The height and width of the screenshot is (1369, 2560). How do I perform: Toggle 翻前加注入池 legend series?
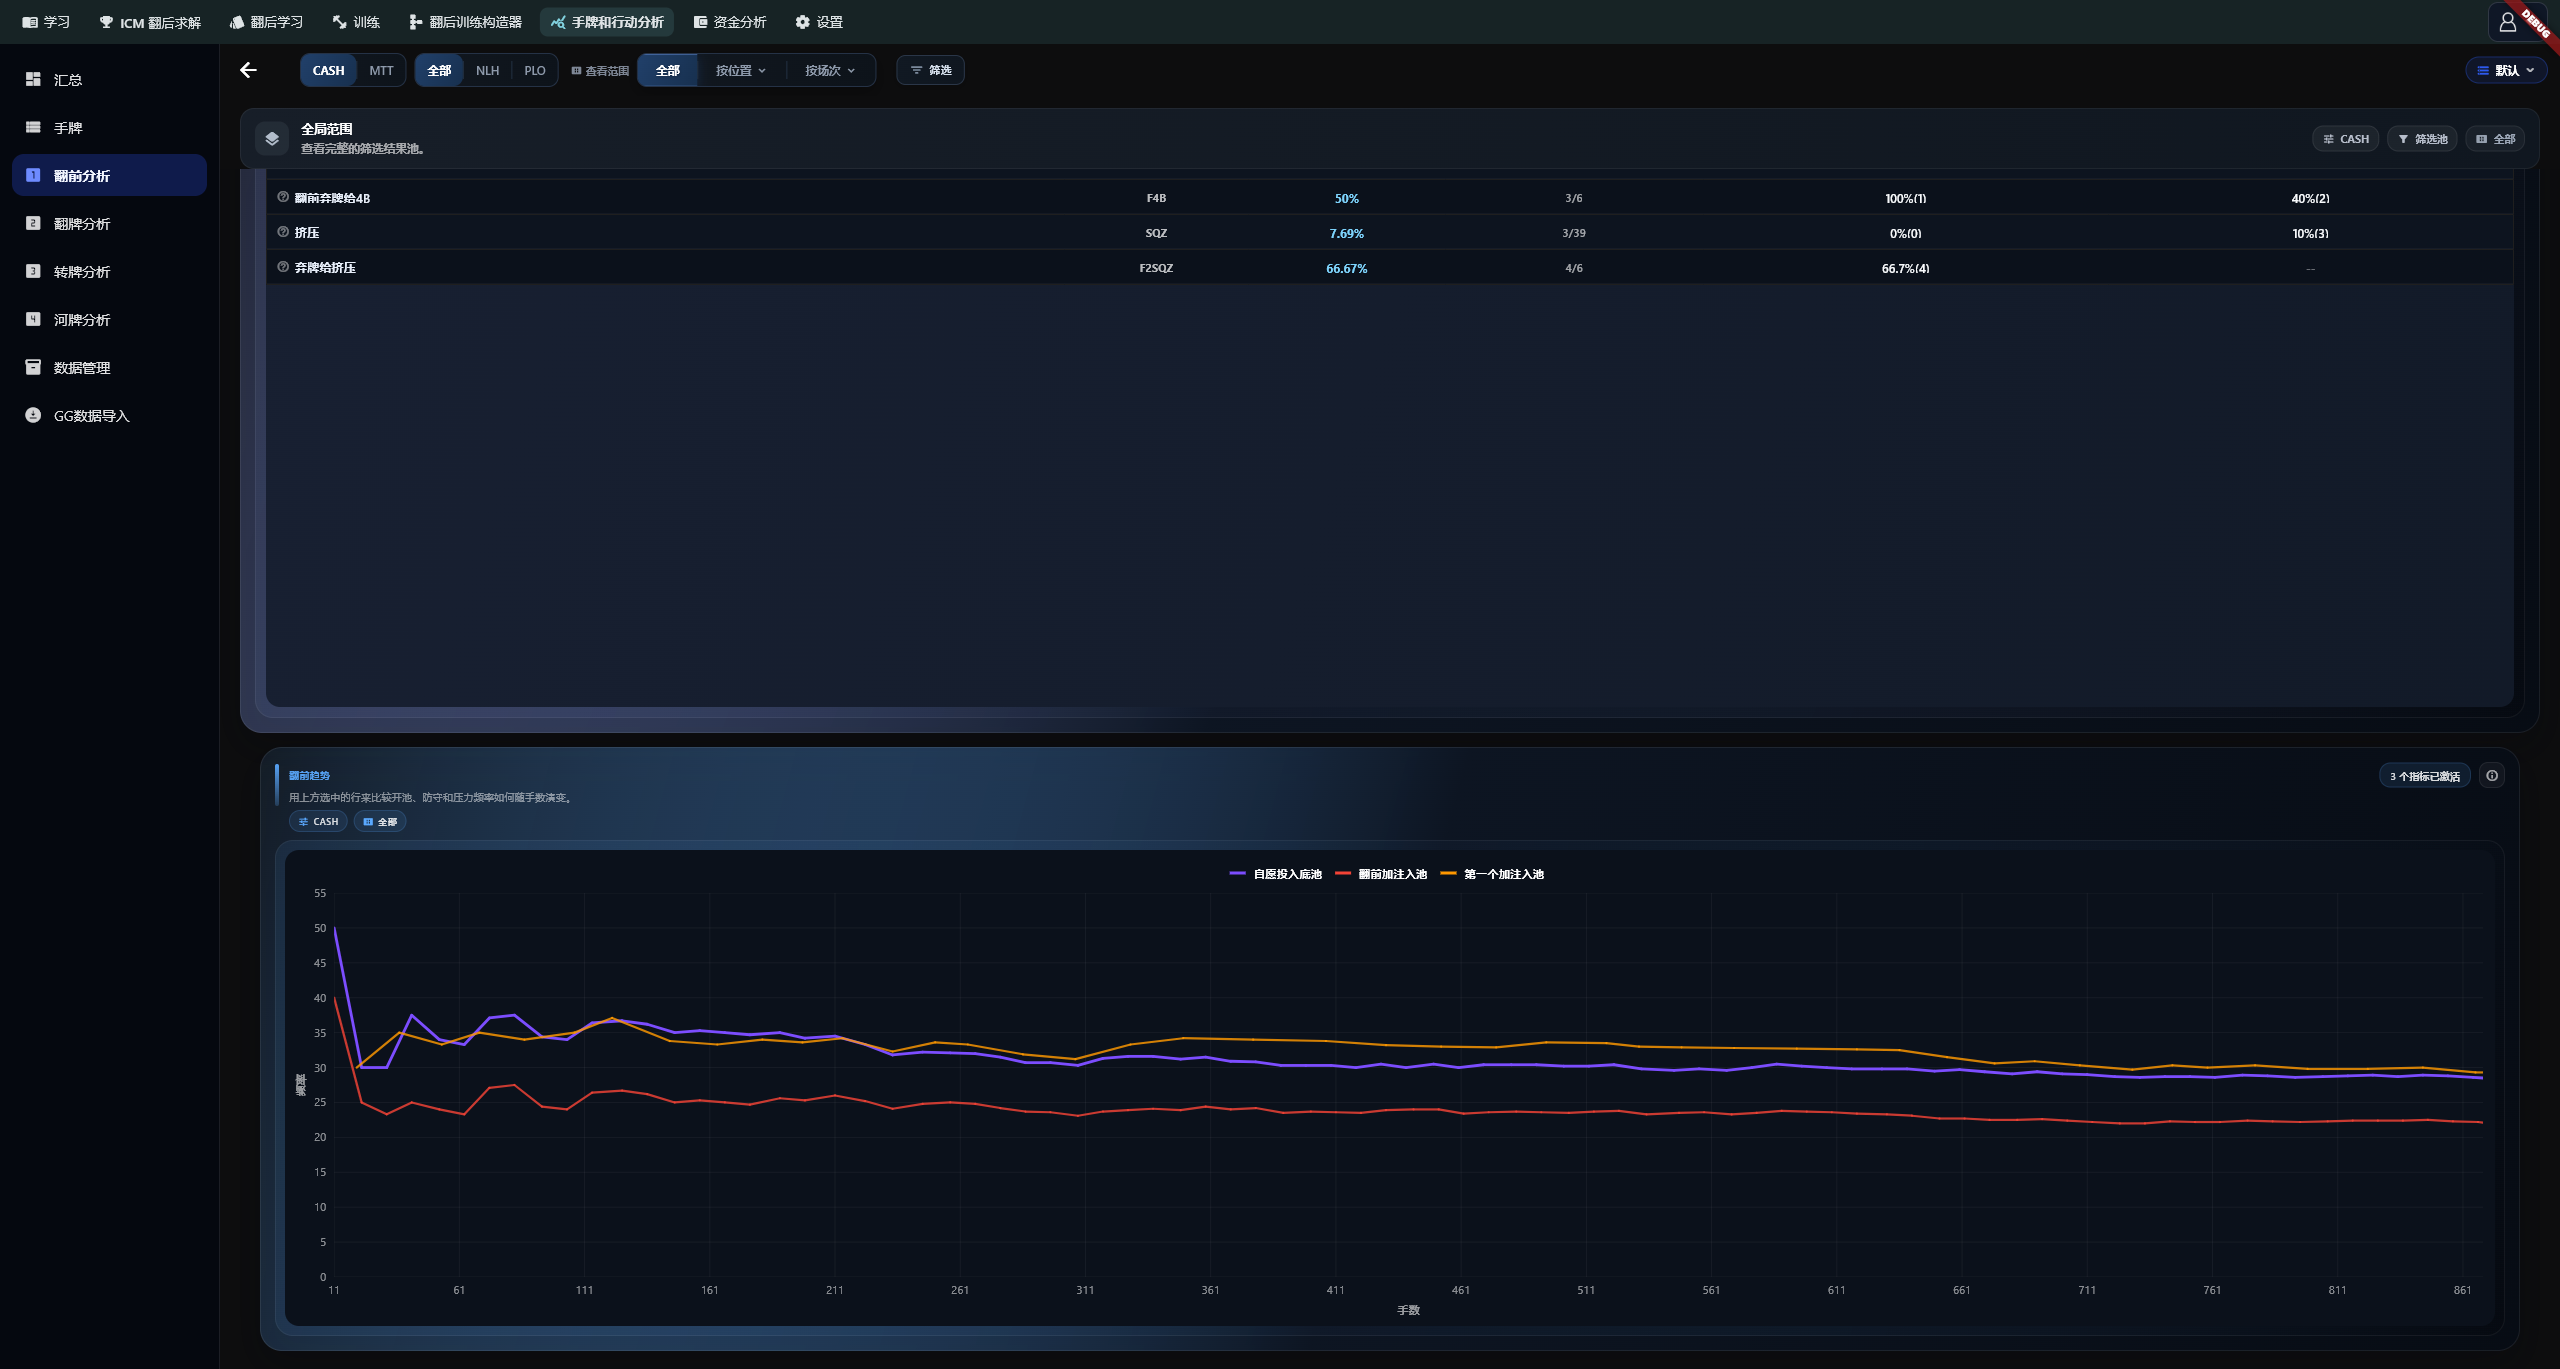pos(1381,874)
